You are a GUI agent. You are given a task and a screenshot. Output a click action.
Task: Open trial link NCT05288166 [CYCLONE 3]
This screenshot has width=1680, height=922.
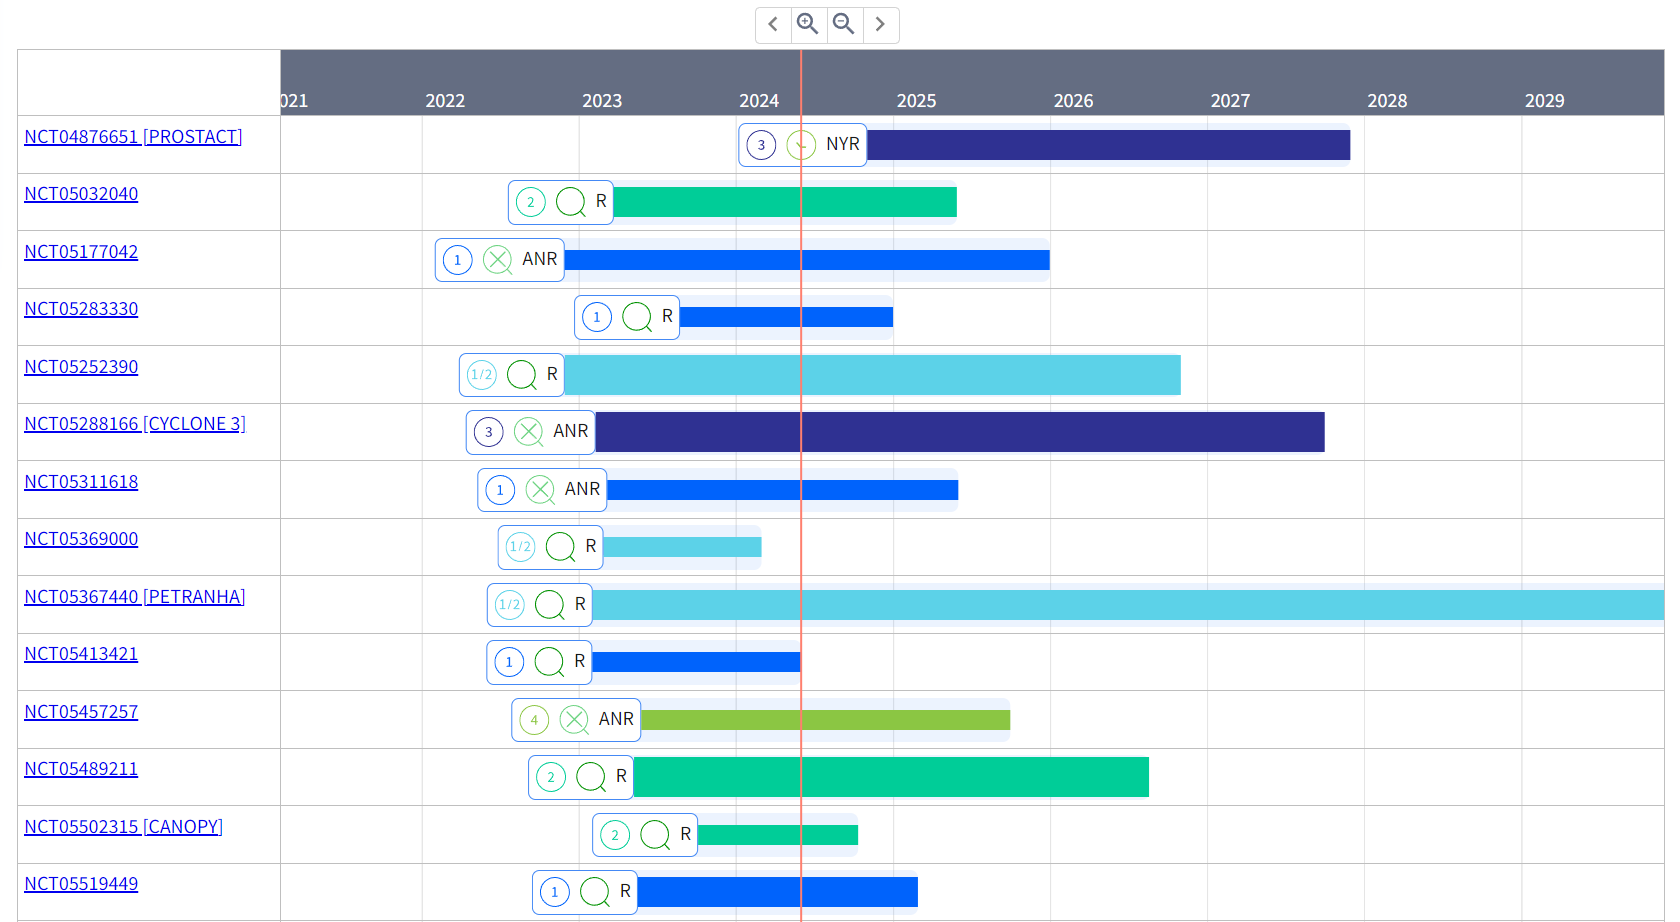135,424
